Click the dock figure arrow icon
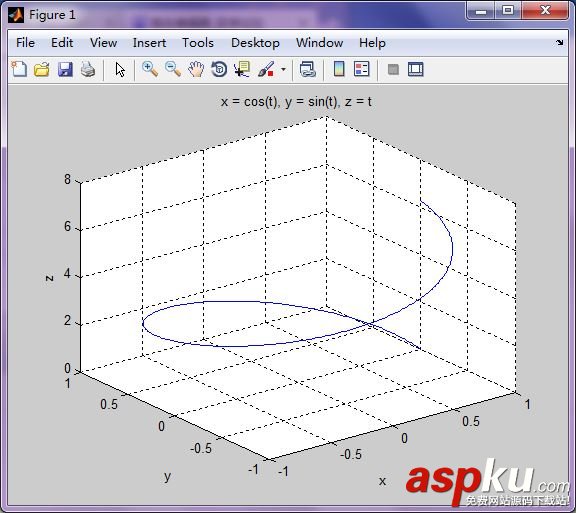Viewport: 576px width, 513px height. [559, 43]
